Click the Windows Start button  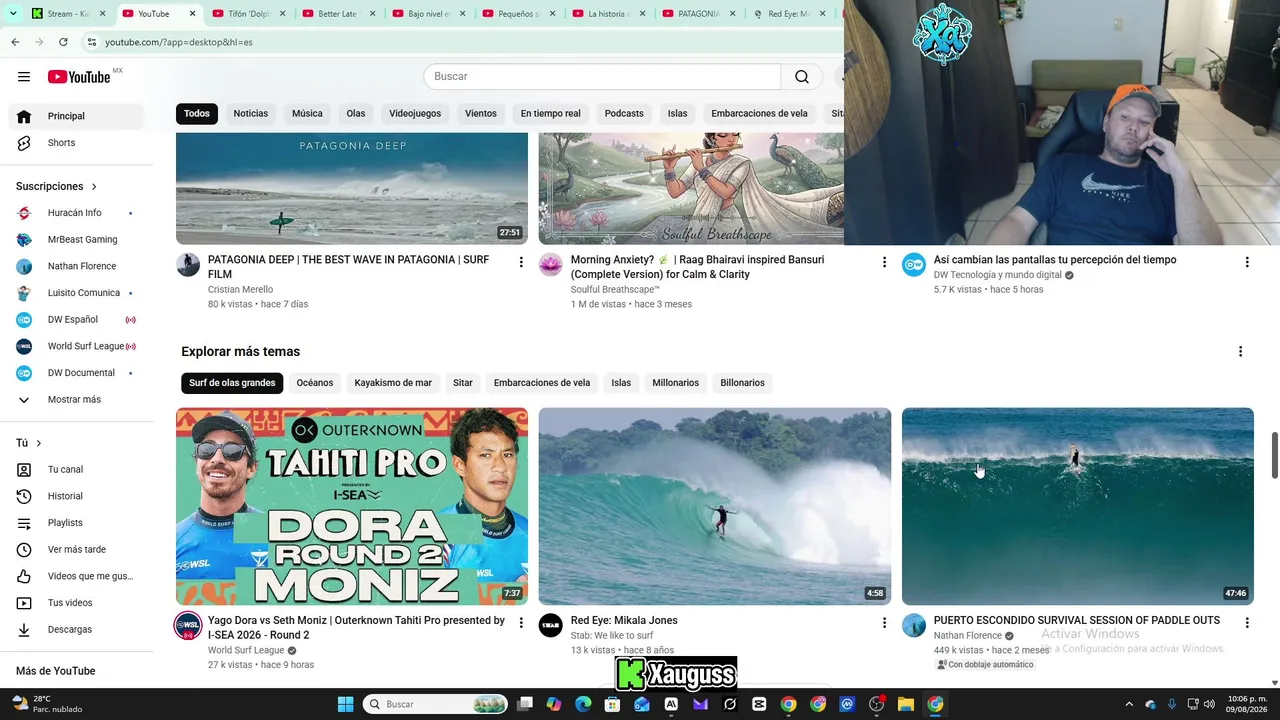(346, 704)
